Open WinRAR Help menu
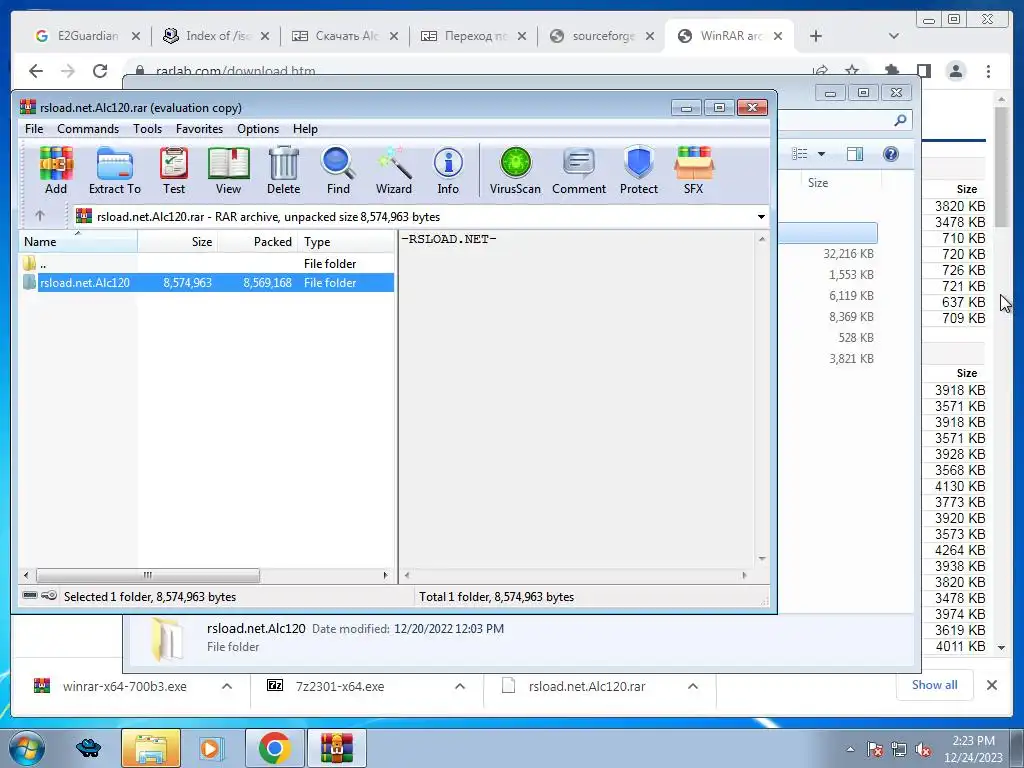This screenshot has height=768, width=1024. [x=305, y=129]
